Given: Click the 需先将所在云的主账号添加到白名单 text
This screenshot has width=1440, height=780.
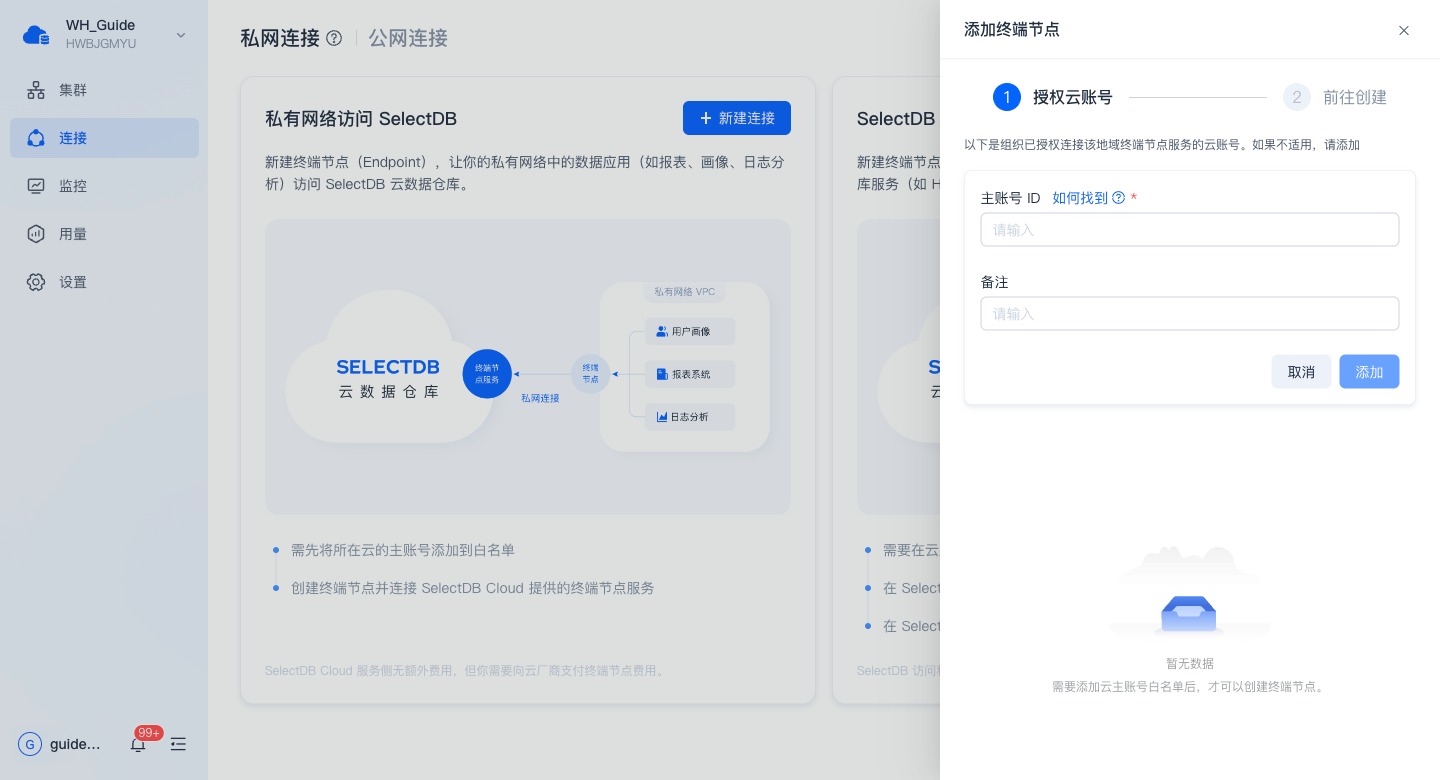Looking at the screenshot, I should pos(403,550).
